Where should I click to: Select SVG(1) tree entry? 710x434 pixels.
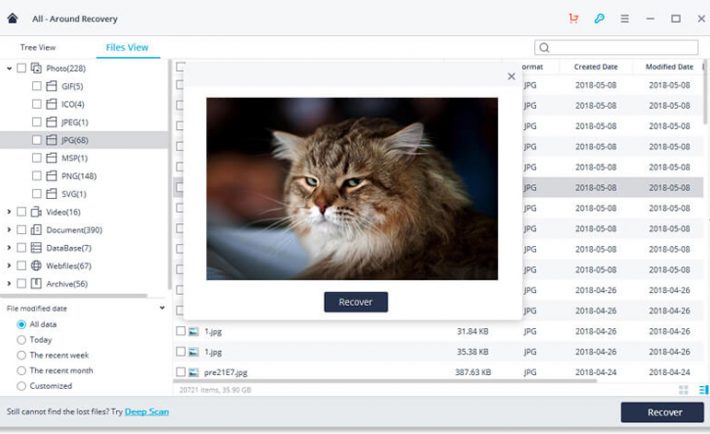click(74, 194)
